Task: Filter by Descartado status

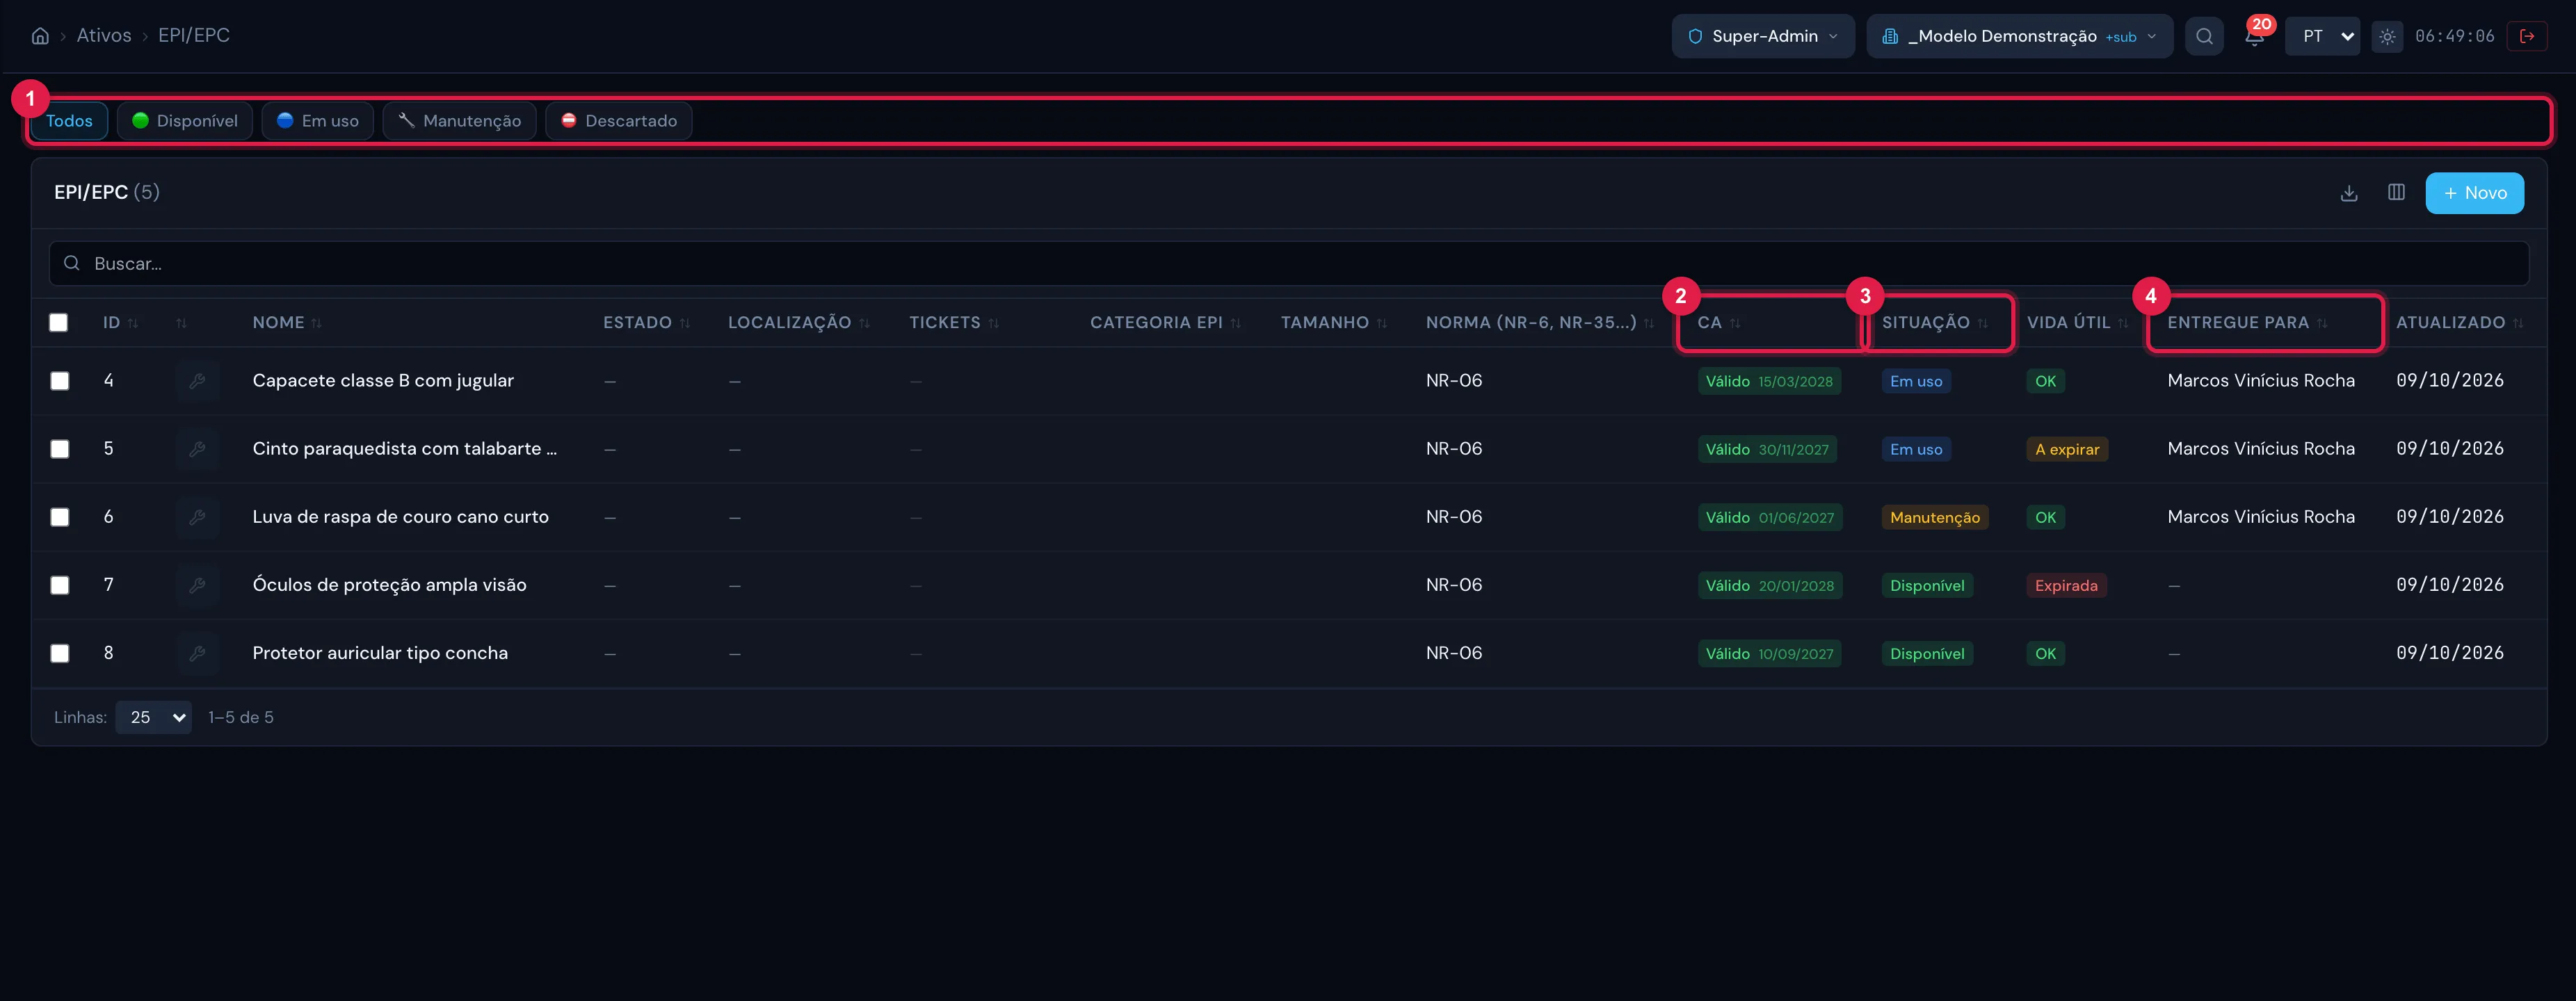Action: point(619,121)
